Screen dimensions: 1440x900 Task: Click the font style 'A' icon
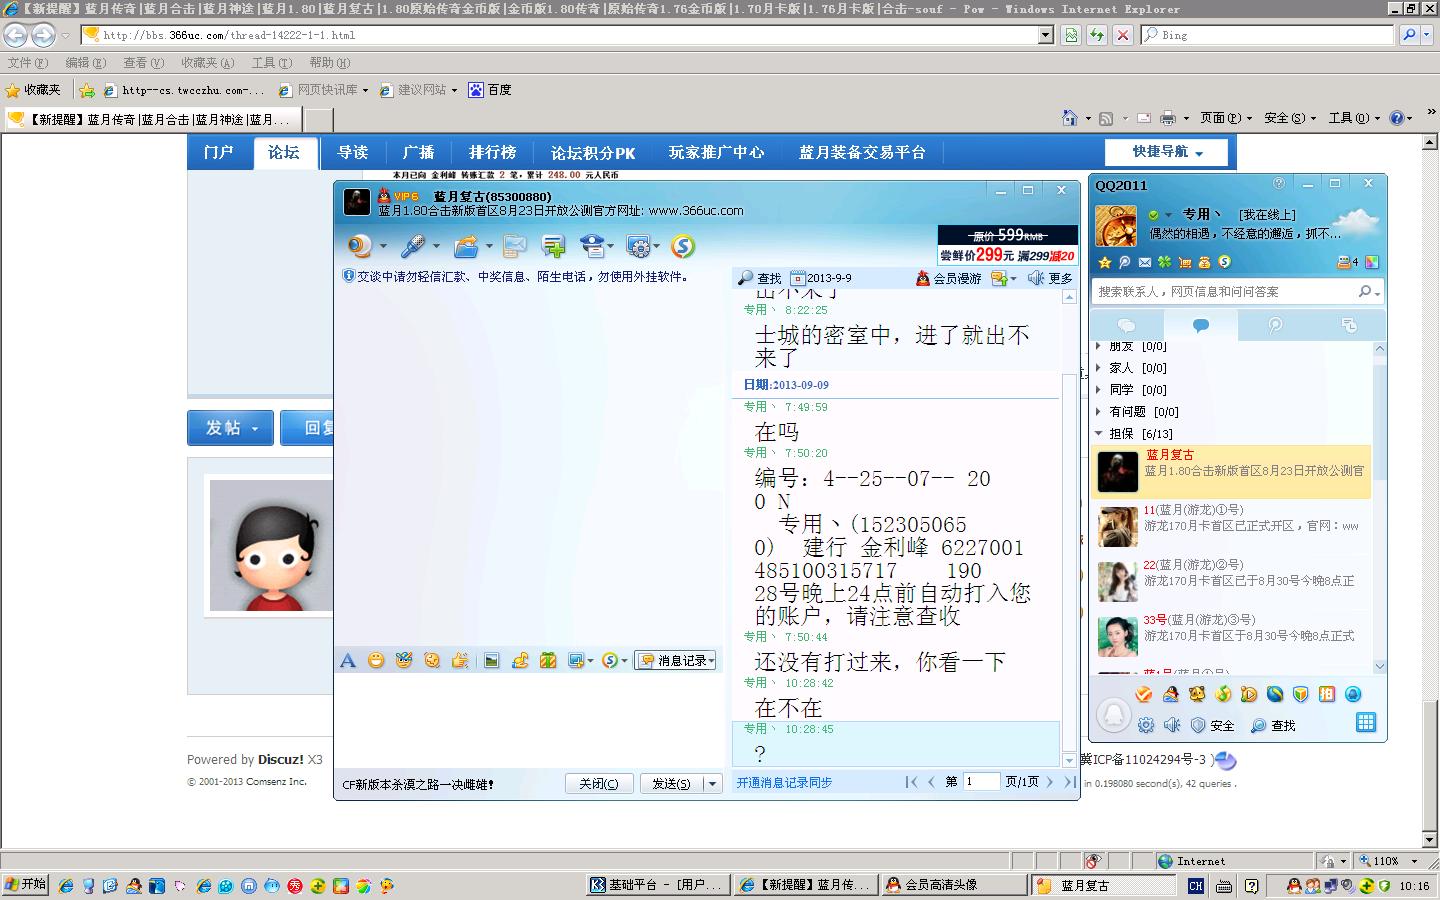[x=348, y=660]
